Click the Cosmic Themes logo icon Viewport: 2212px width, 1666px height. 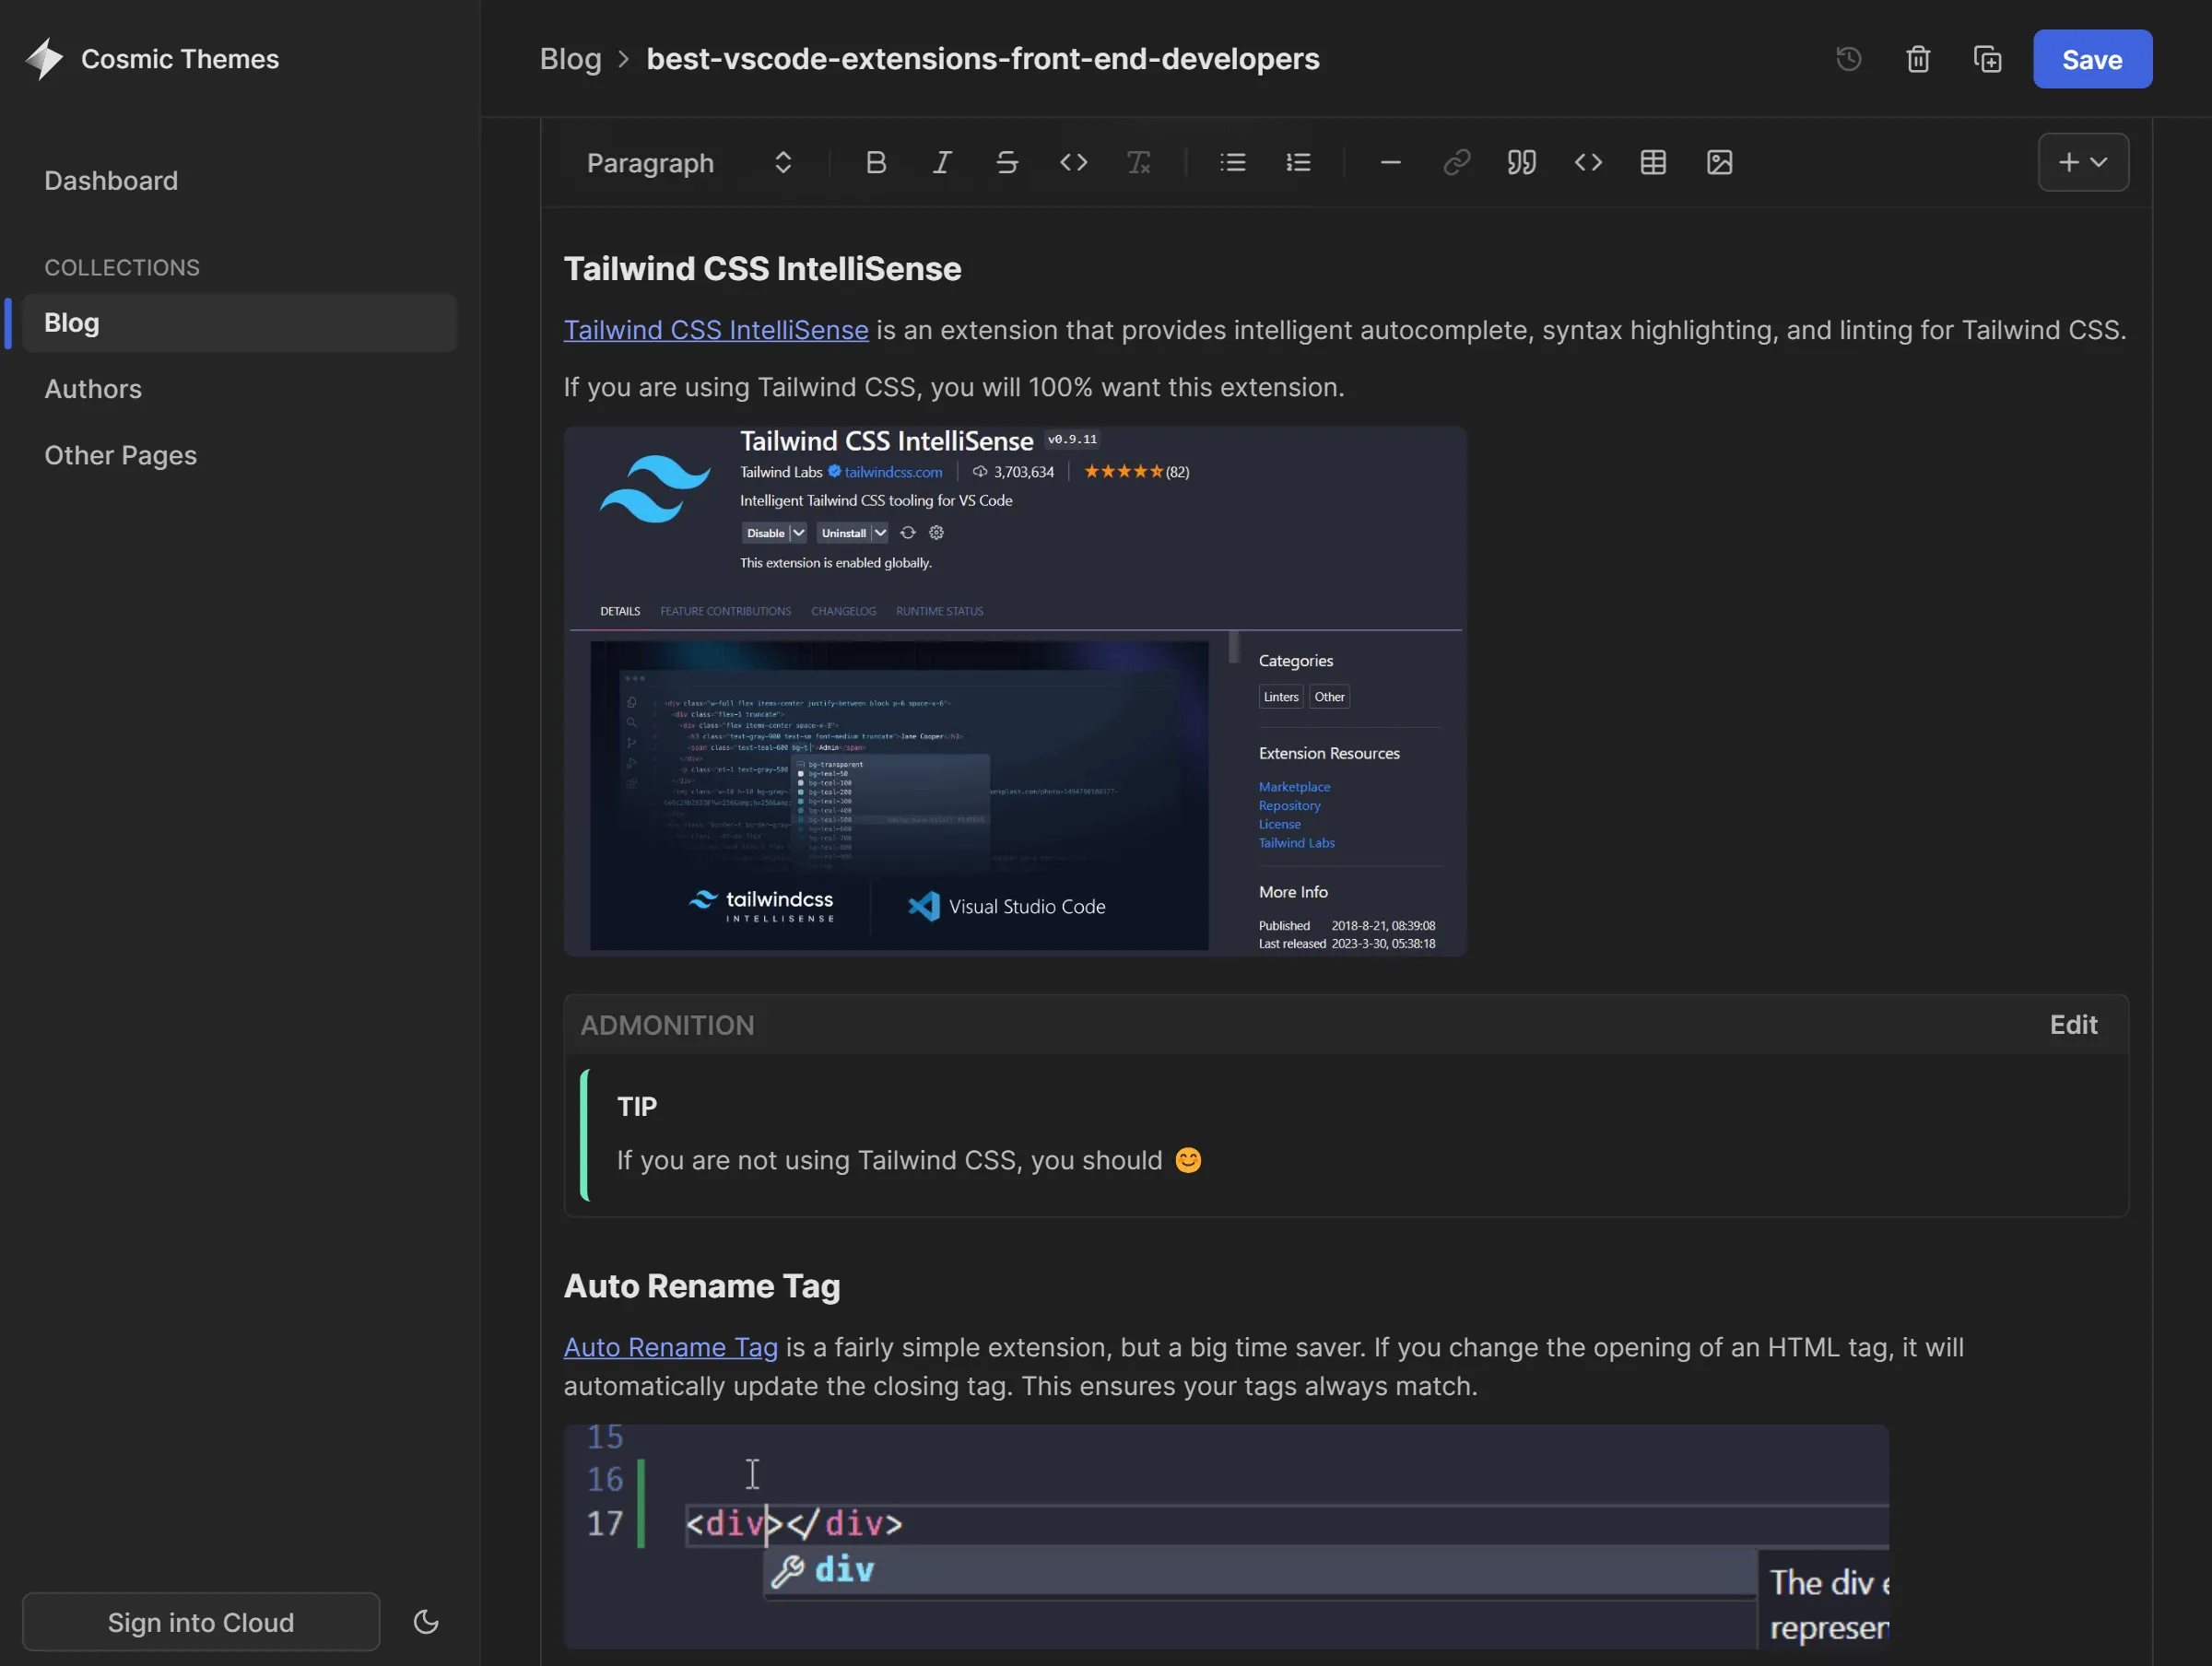click(44, 59)
